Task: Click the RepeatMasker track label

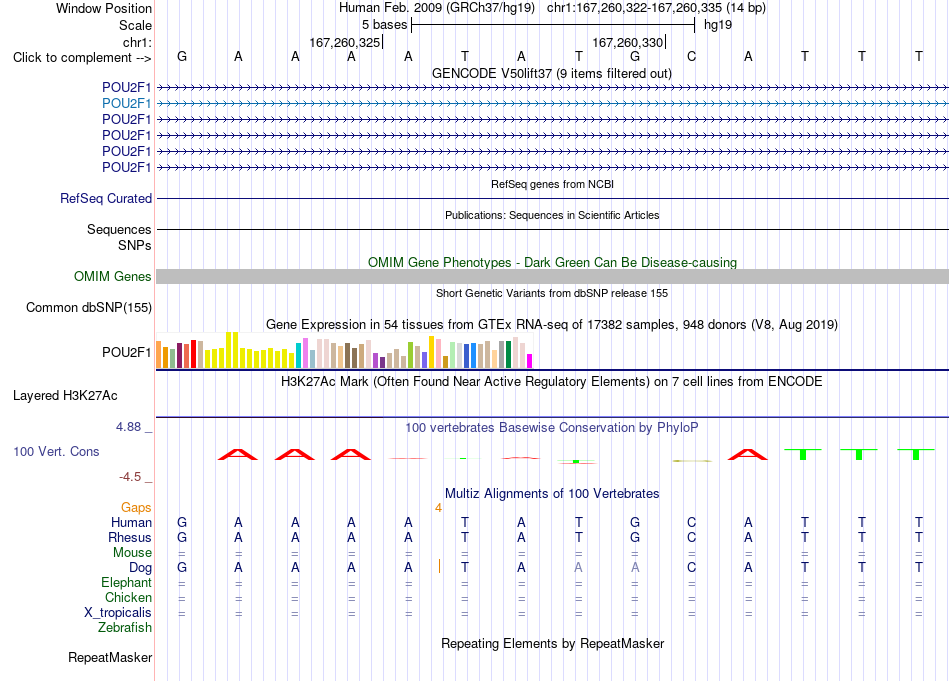Action: pyautogui.click(x=110, y=657)
